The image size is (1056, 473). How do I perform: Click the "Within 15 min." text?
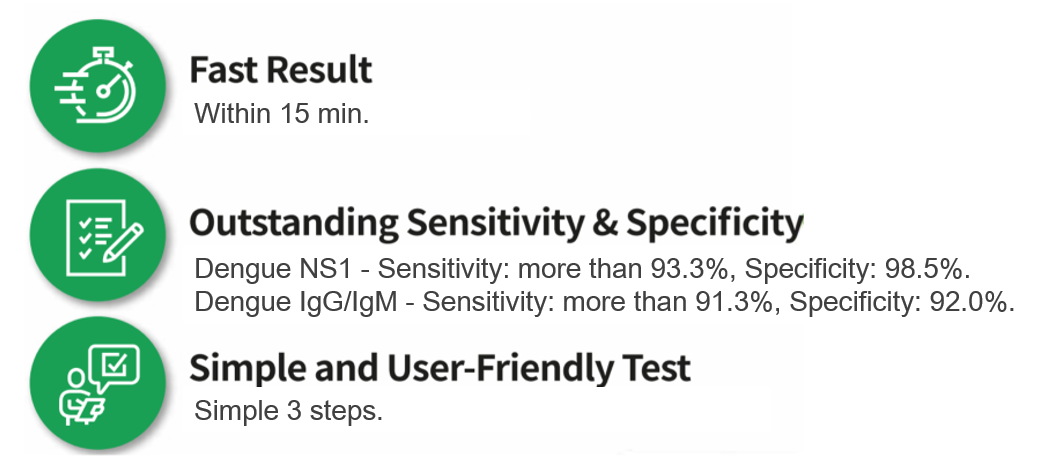(x=282, y=113)
